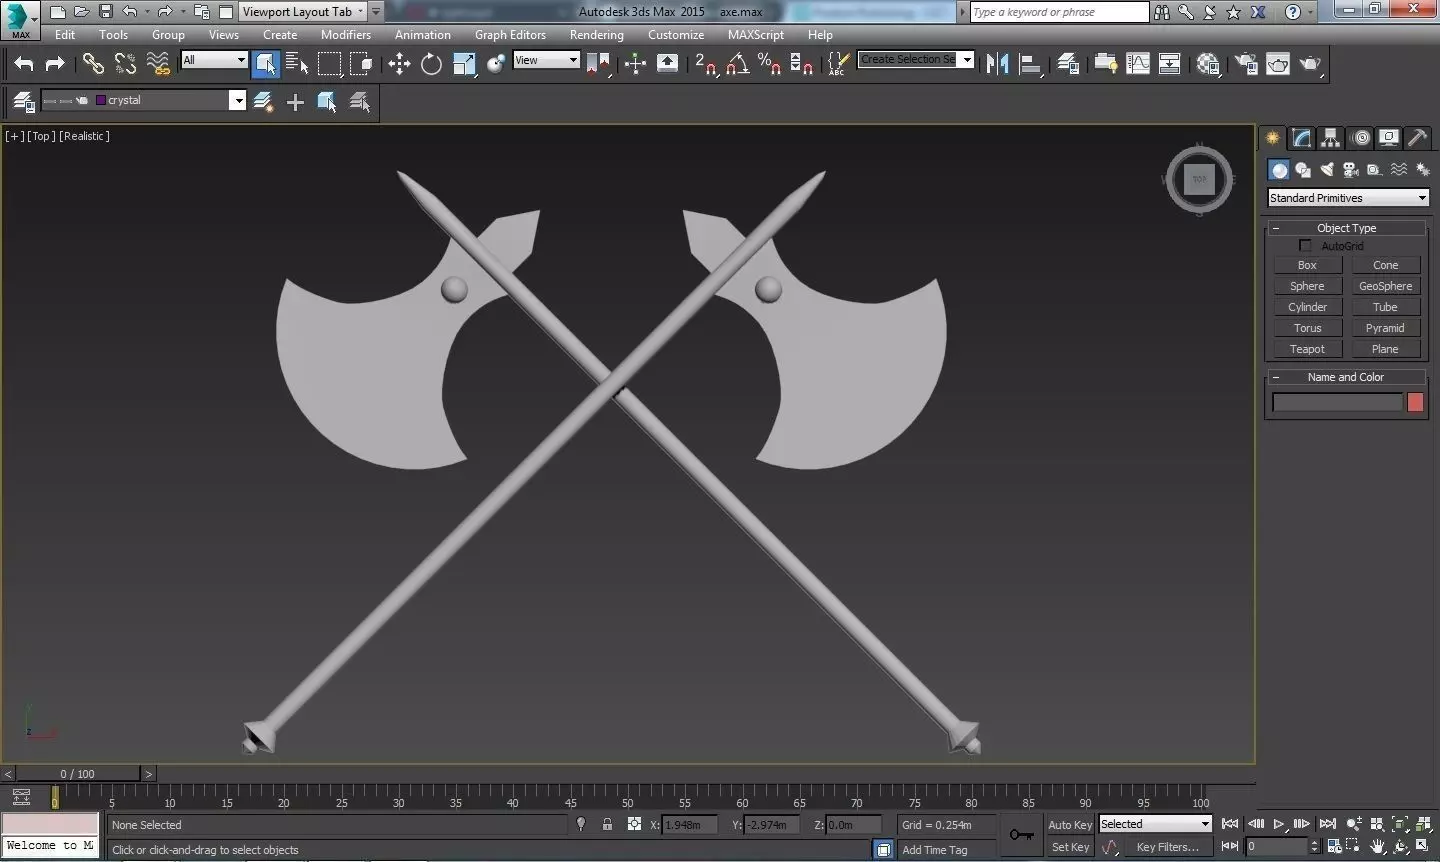Image resolution: width=1440 pixels, height=862 pixels.
Task: Toggle Auto Key mode
Action: [1070, 825]
